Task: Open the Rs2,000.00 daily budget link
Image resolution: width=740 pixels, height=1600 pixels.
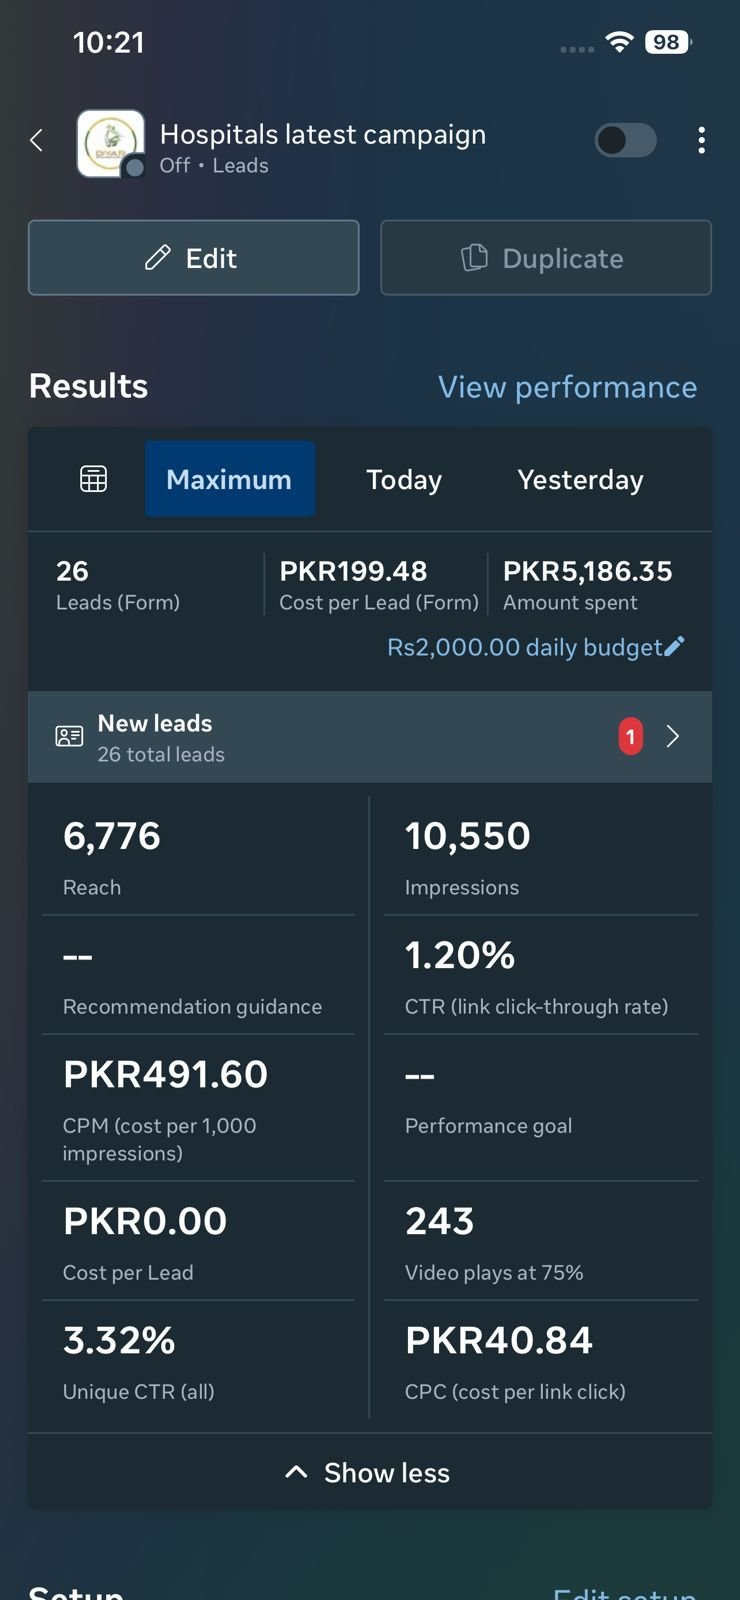Action: click(524, 647)
